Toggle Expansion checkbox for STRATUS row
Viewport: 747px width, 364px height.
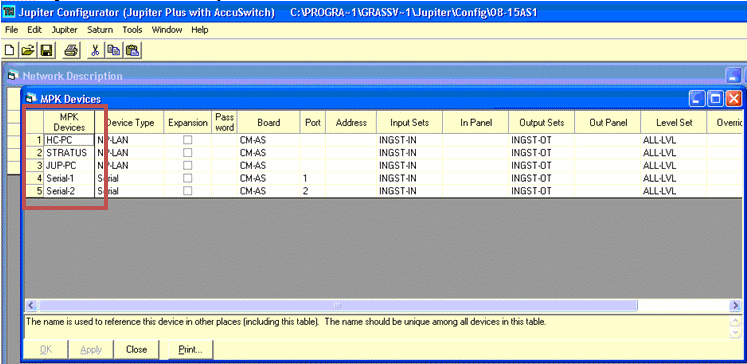click(x=188, y=153)
